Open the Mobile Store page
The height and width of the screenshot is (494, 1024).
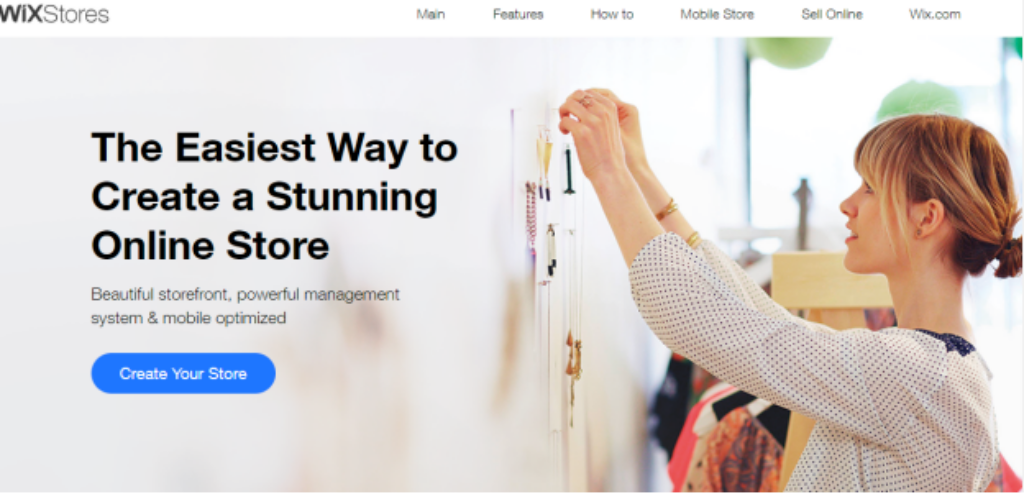[717, 14]
